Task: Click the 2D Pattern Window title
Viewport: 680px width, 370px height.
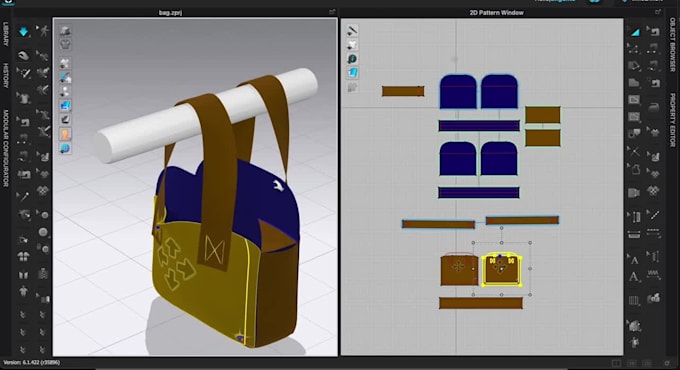Action: pyautogui.click(x=497, y=13)
